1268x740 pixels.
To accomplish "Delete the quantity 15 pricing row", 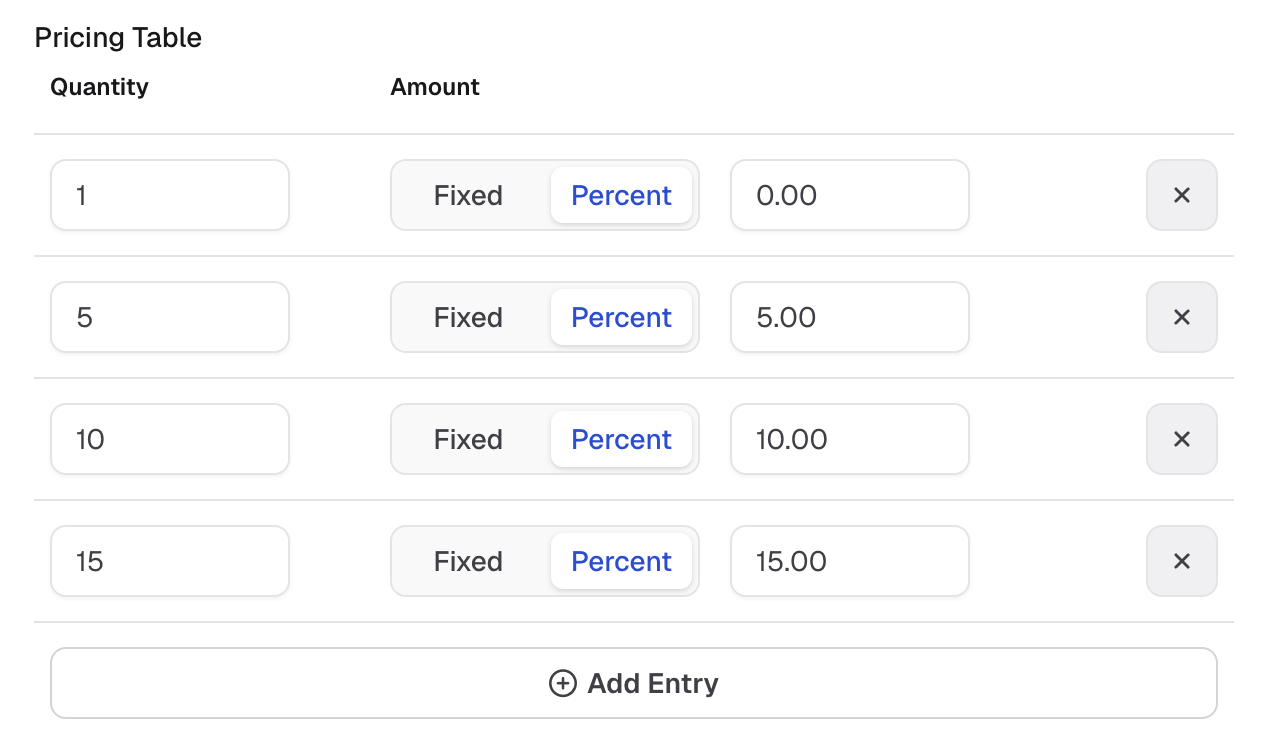I will tap(1181, 561).
